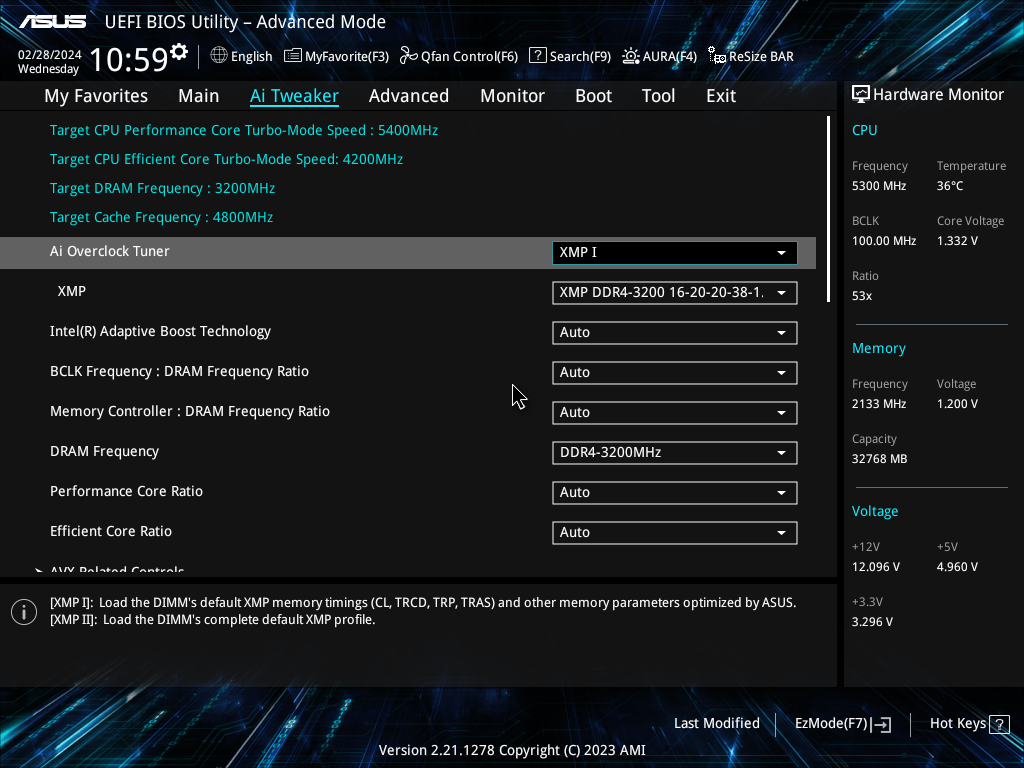This screenshot has width=1024, height=768.
Task: Click the Hot Keys question mark icon
Action: coord(997,724)
